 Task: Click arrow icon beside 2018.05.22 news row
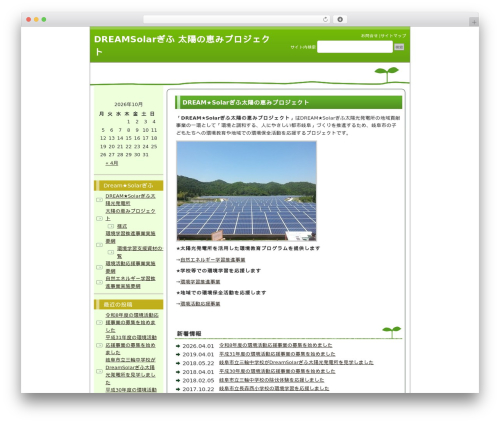click(178, 363)
